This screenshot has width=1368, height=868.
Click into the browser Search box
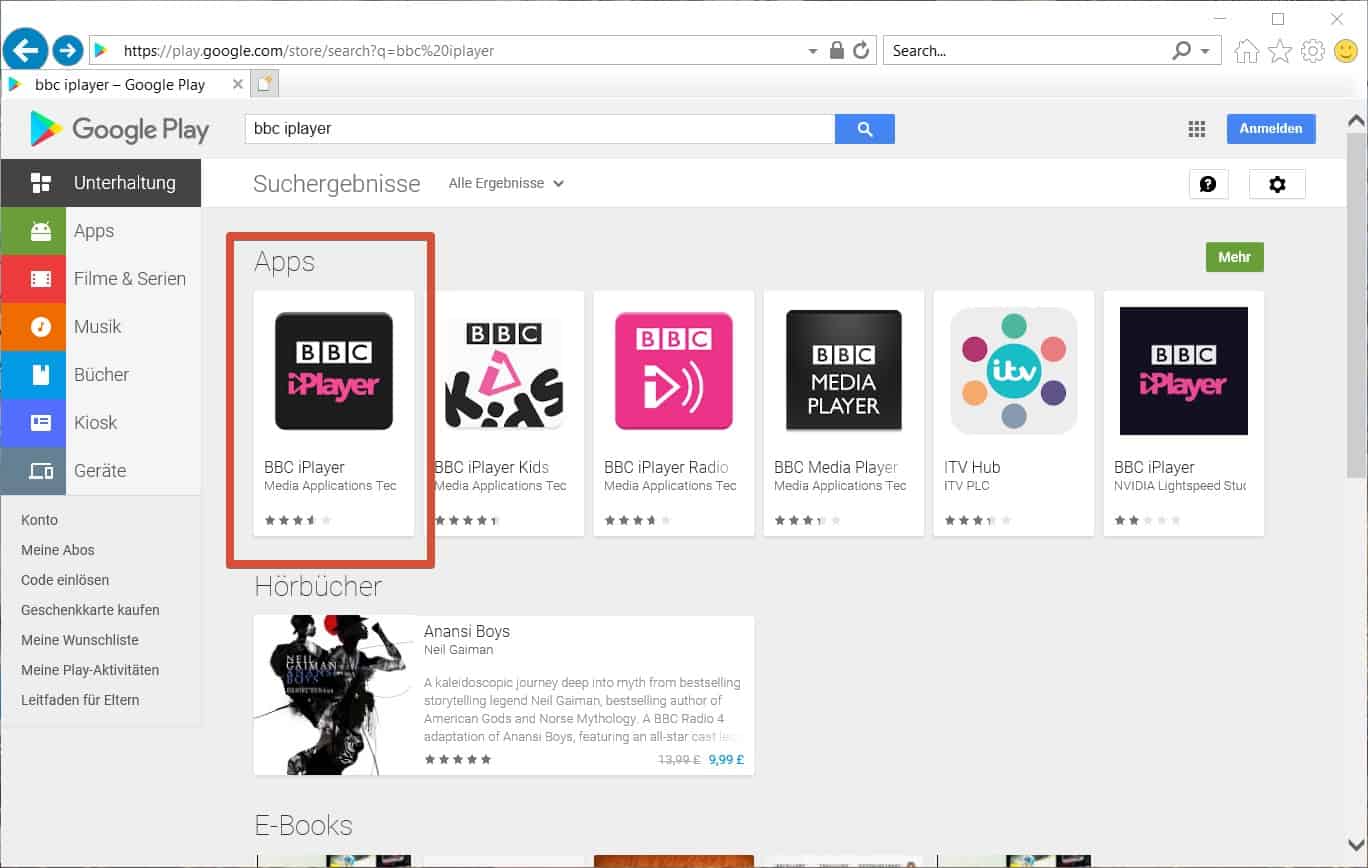point(1027,50)
